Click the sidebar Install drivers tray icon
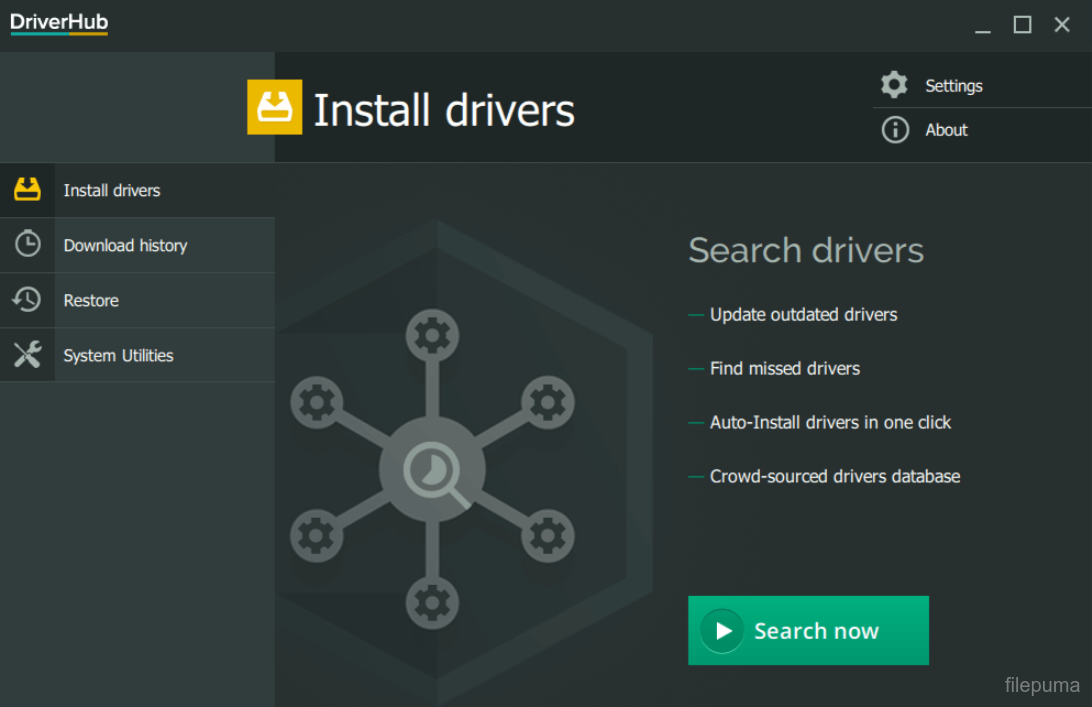Viewport: 1092px width, 707px height. coord(27,190)
